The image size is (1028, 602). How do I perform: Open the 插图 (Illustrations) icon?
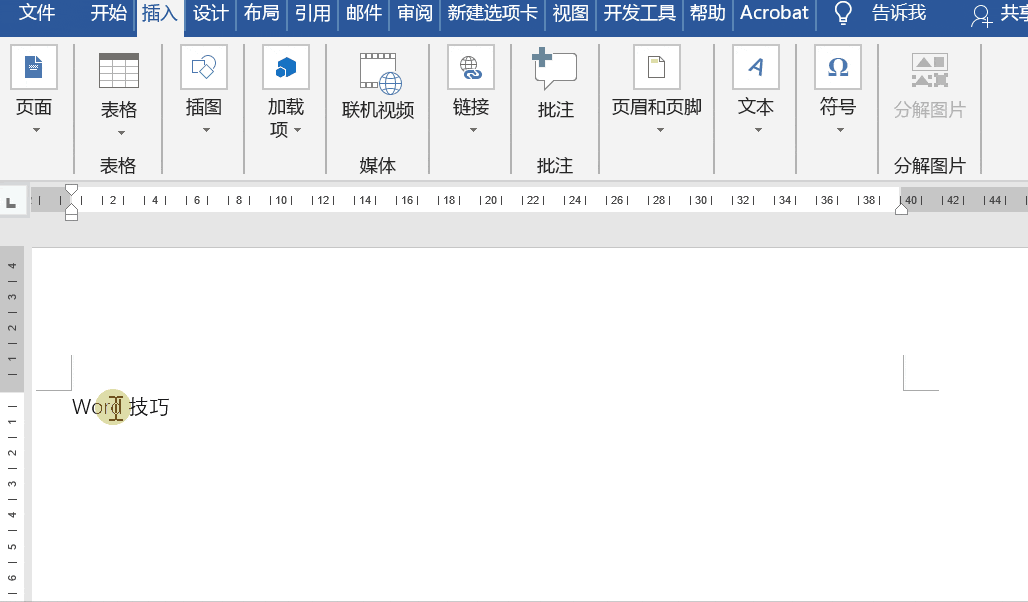(203, 68)
